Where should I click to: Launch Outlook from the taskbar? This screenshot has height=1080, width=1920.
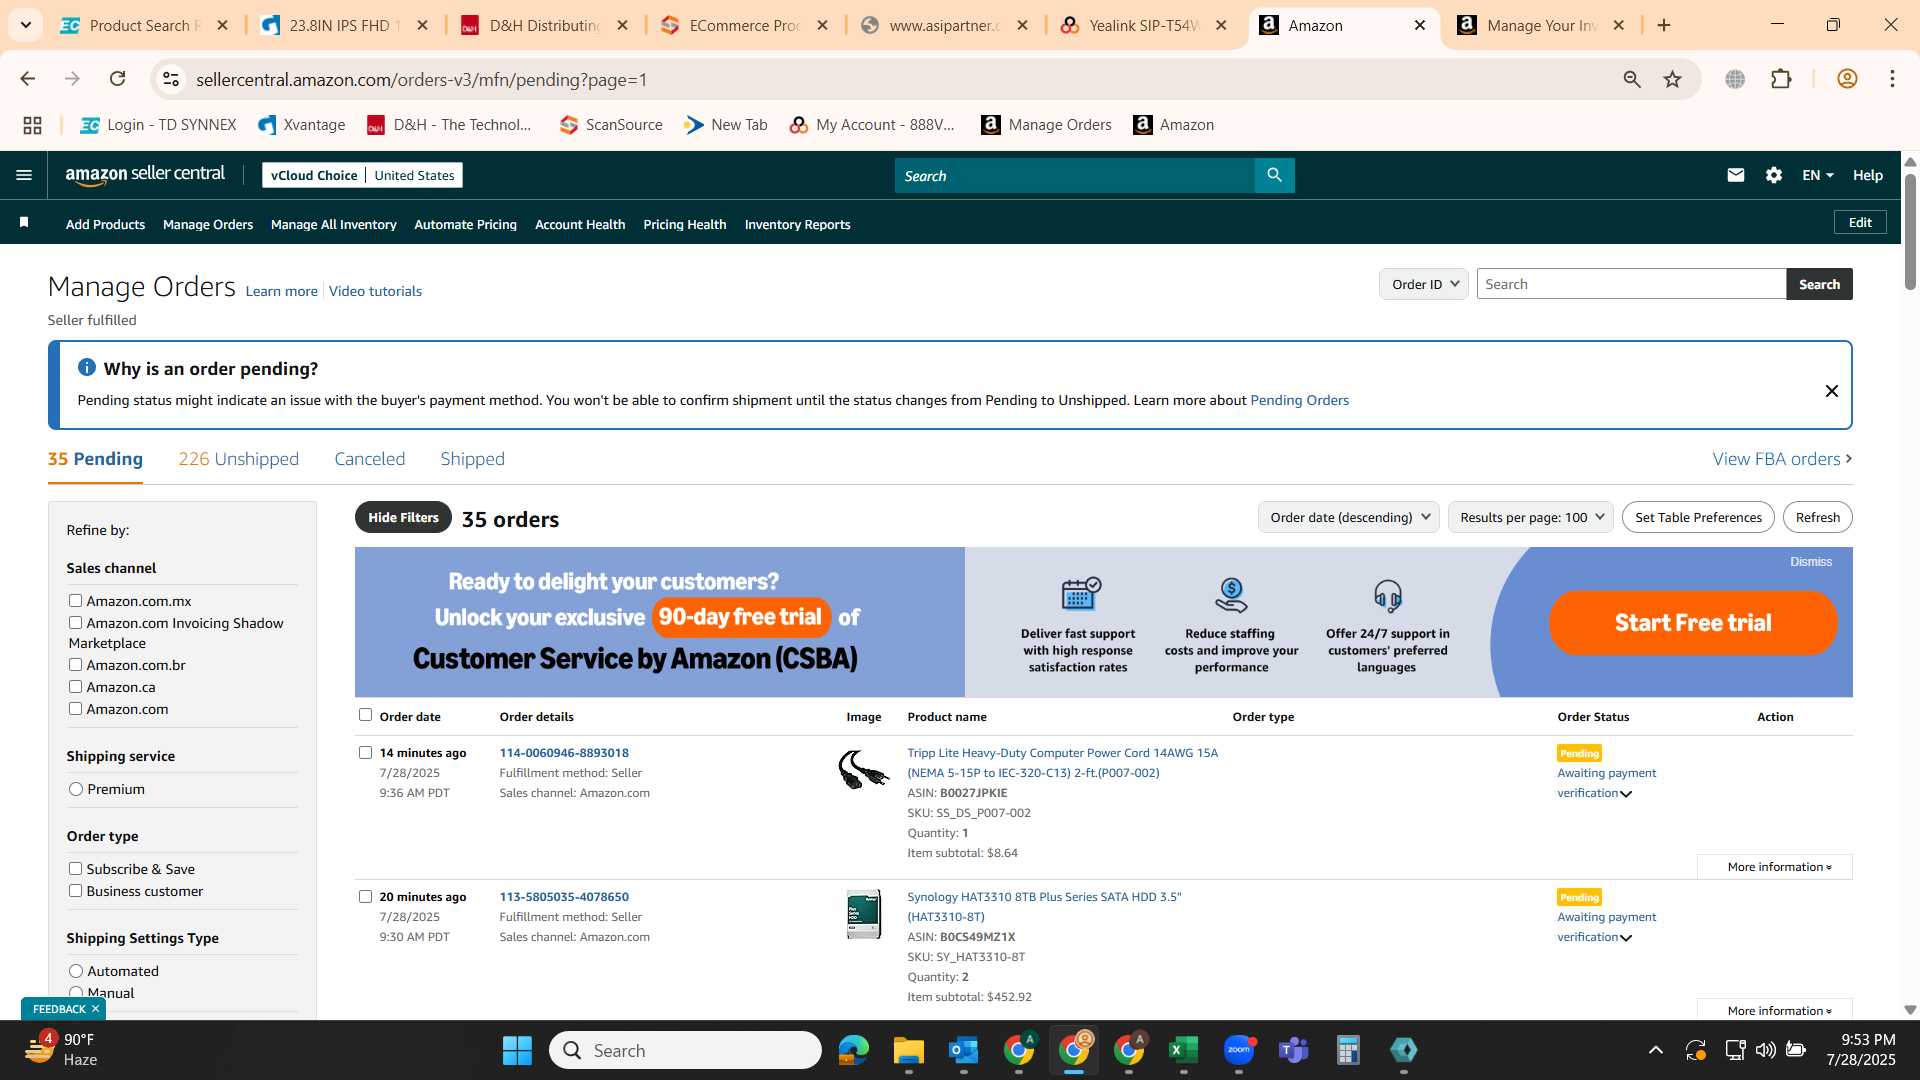[964, 1050]
